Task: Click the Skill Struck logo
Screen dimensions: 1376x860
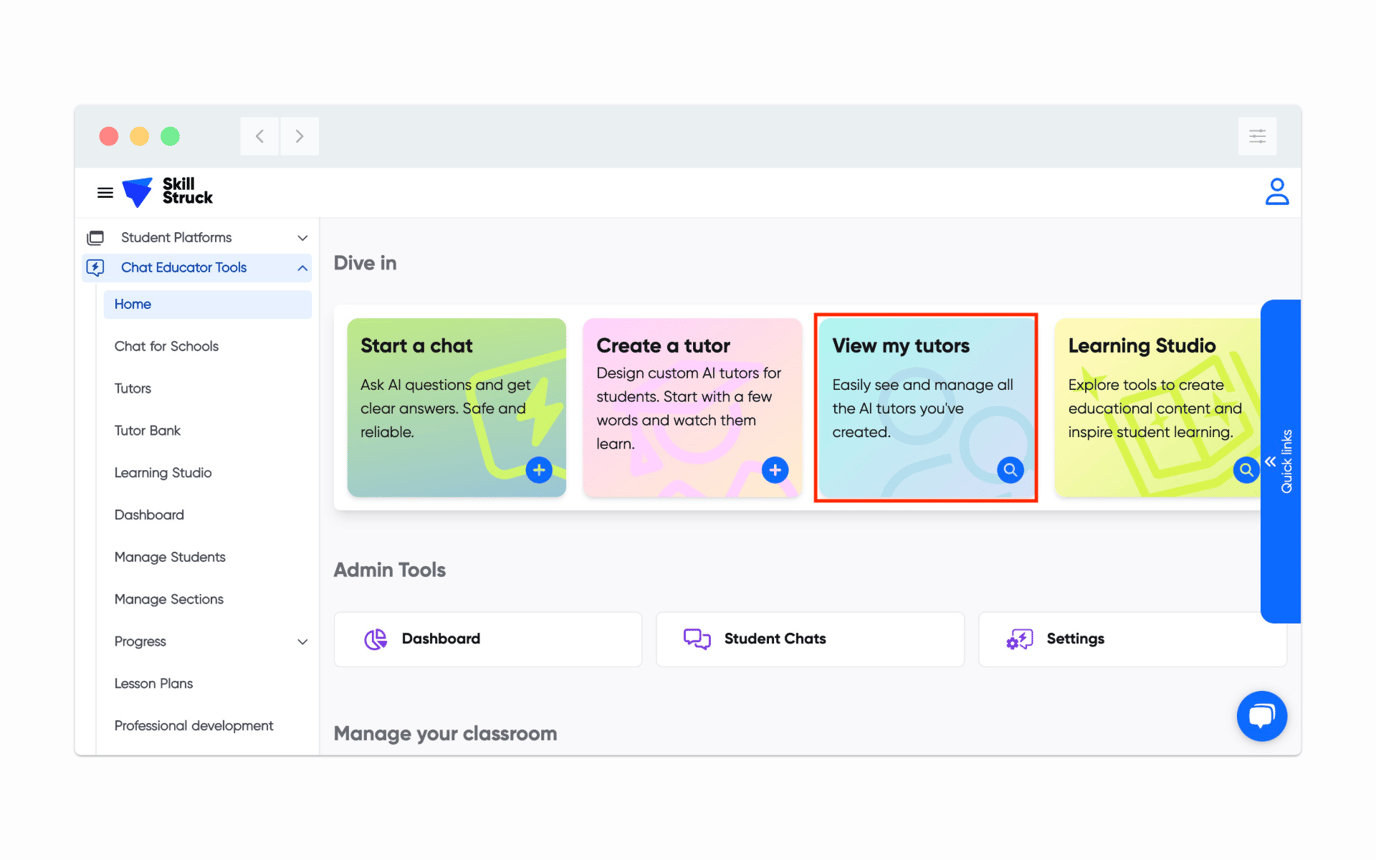Action: click(165, 192)
